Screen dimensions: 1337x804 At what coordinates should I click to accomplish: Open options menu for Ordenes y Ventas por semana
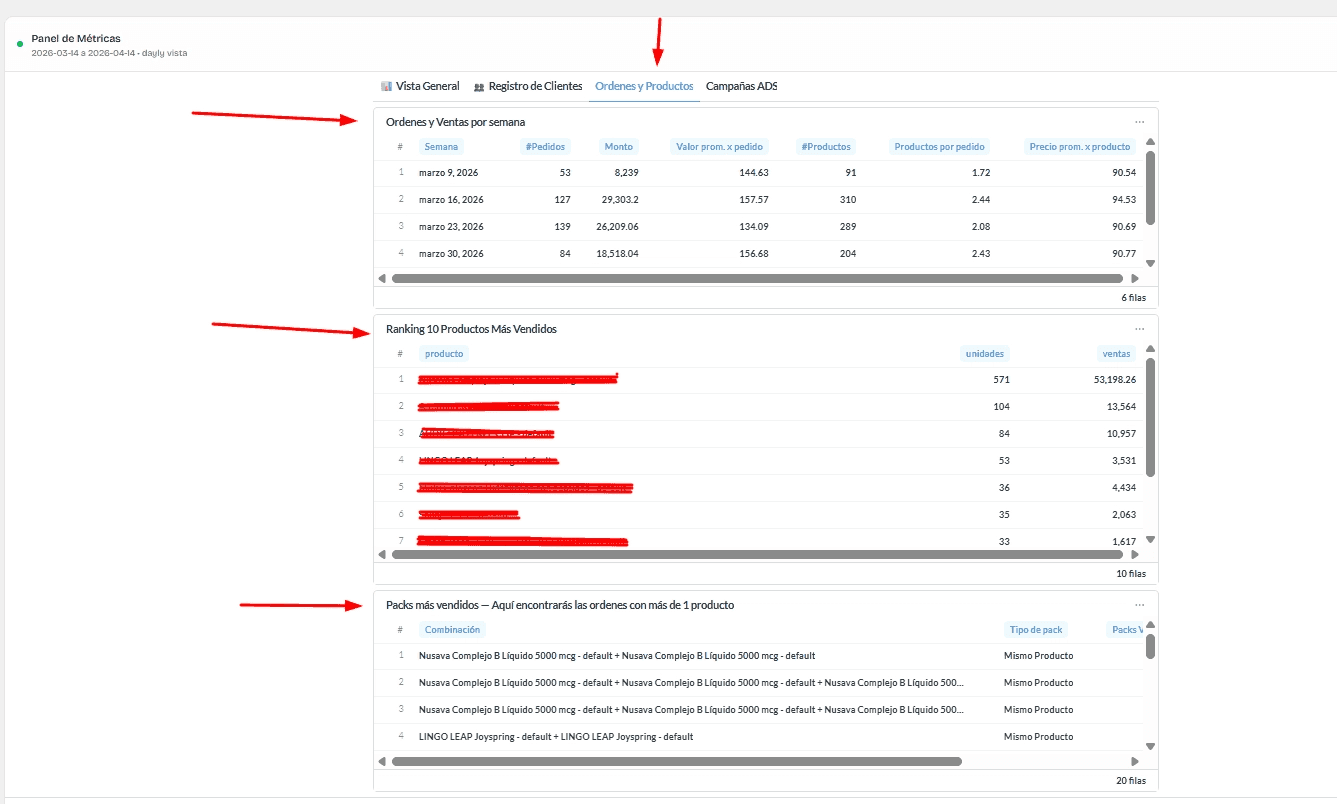click(1139, 122)
